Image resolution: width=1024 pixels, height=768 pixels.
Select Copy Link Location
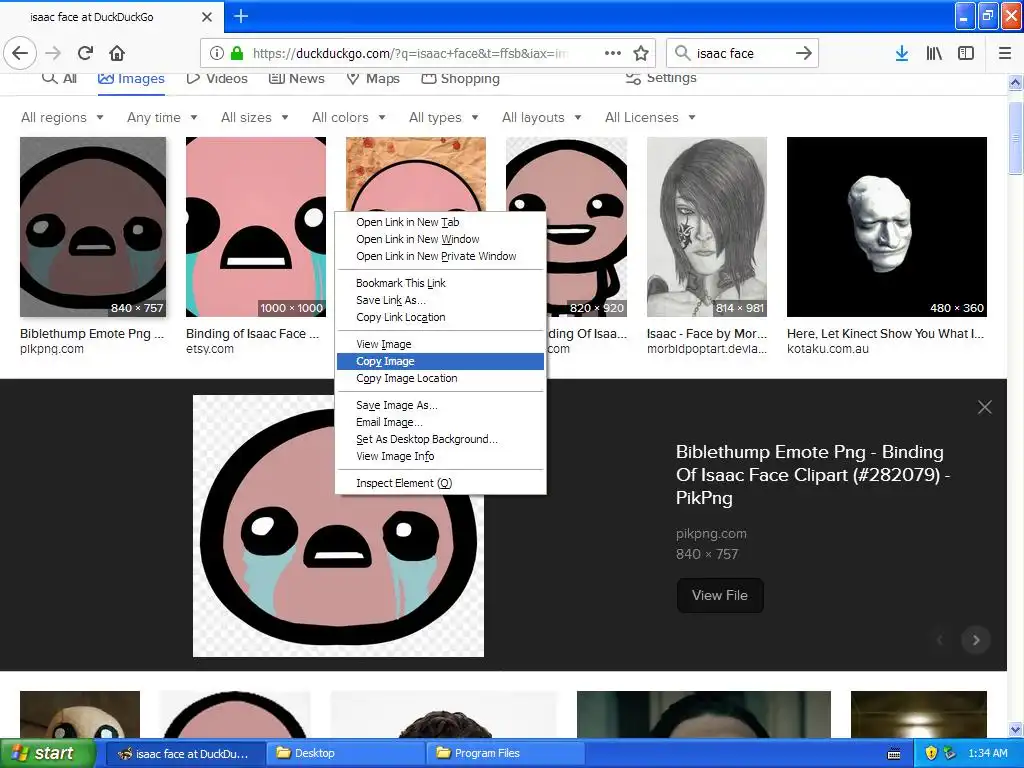440,317
